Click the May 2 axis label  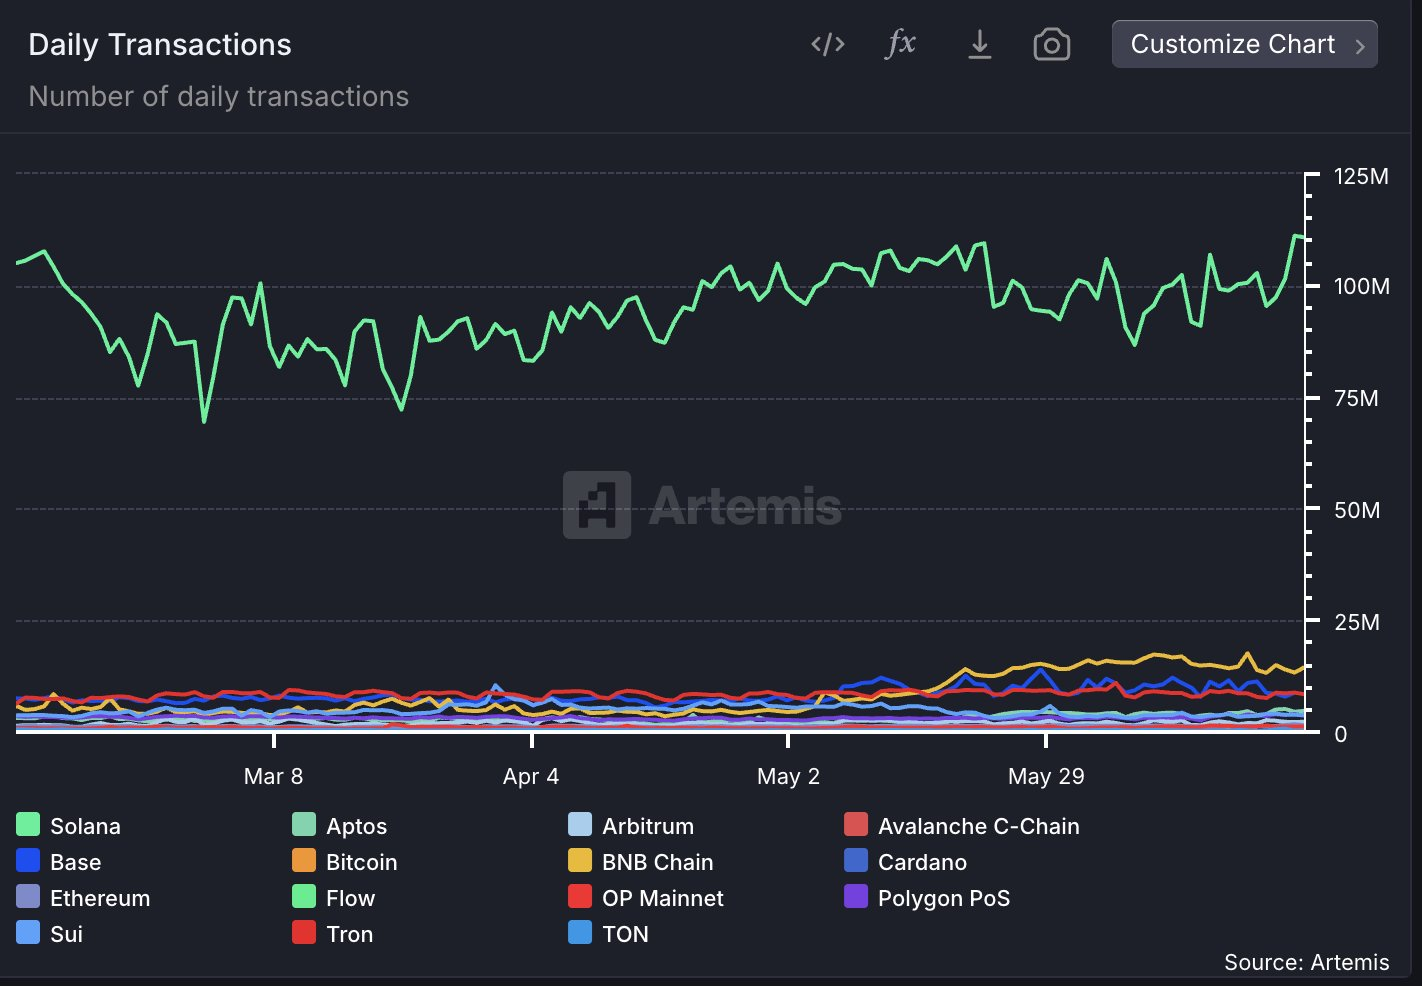pyautogui.click(x=788, y=776)
